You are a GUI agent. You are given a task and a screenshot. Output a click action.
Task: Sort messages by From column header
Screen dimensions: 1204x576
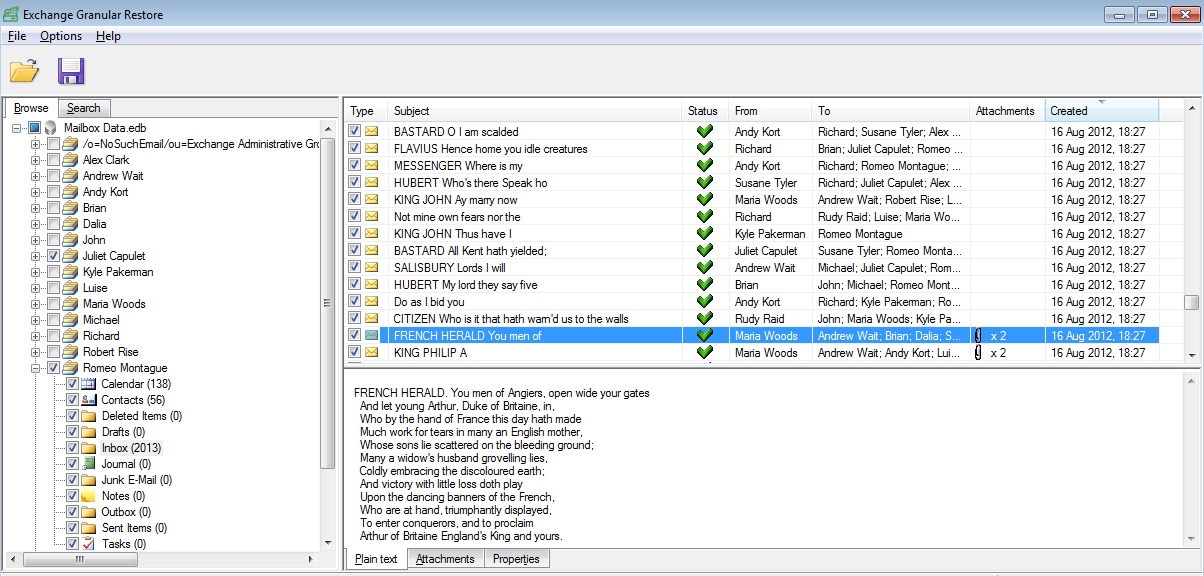pos(770,111)
